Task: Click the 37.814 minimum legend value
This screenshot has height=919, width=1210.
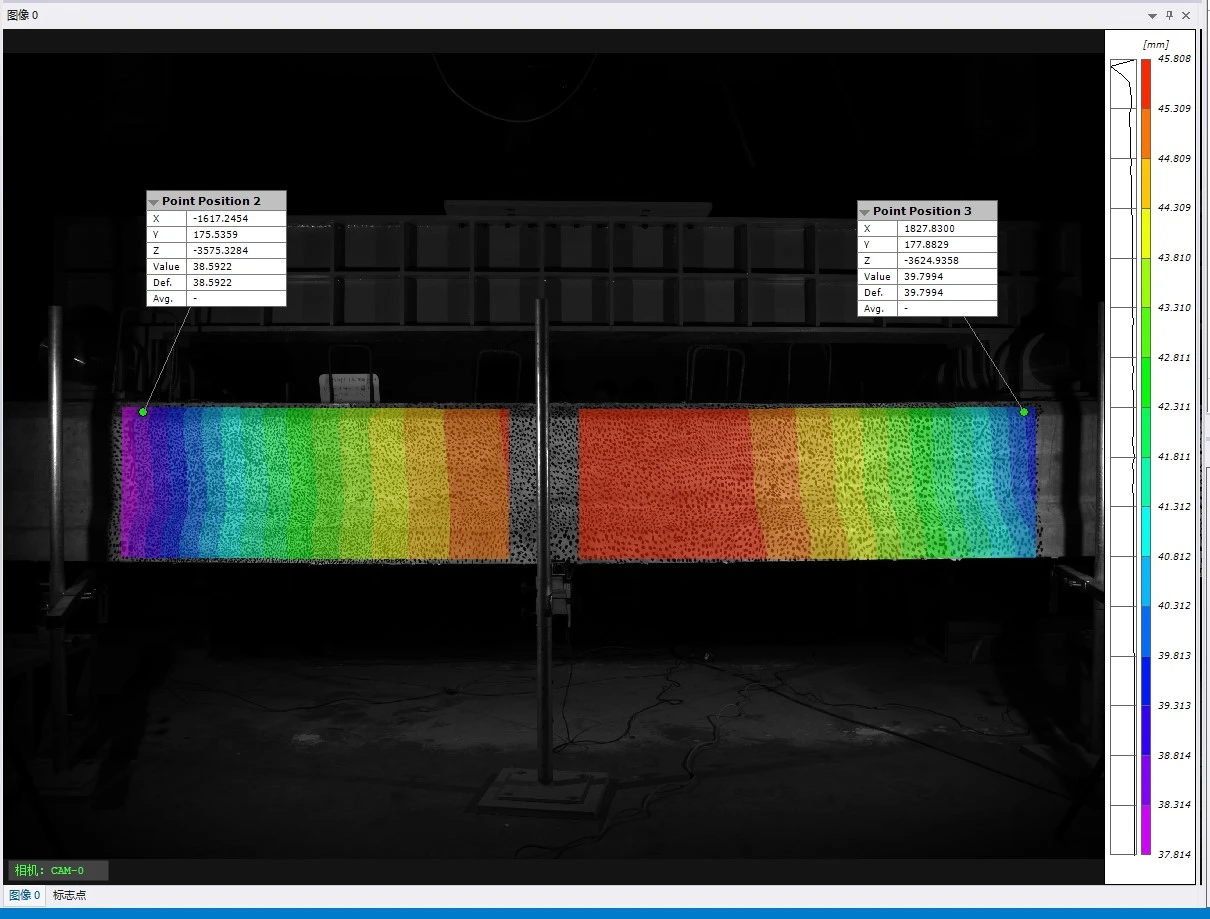Action: (x=1173, y=855)
